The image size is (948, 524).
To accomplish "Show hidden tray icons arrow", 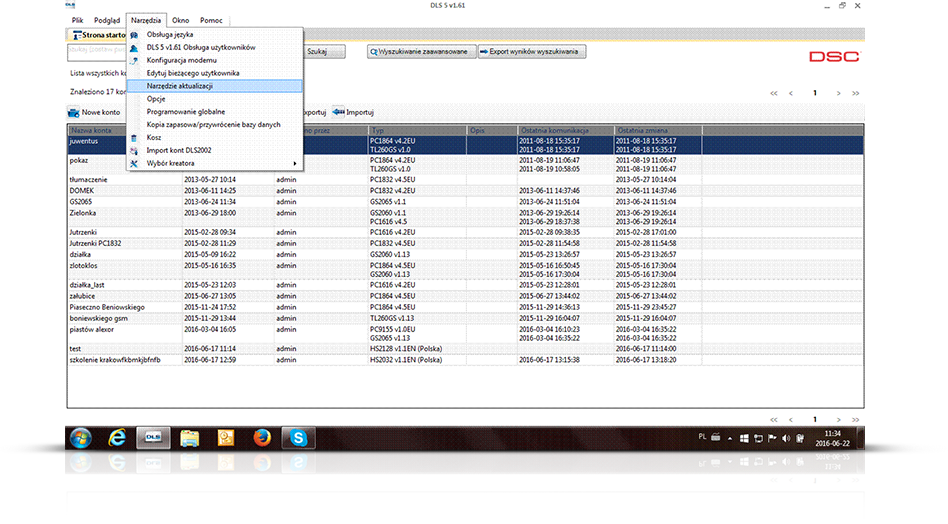I will [x=730, y=438].
